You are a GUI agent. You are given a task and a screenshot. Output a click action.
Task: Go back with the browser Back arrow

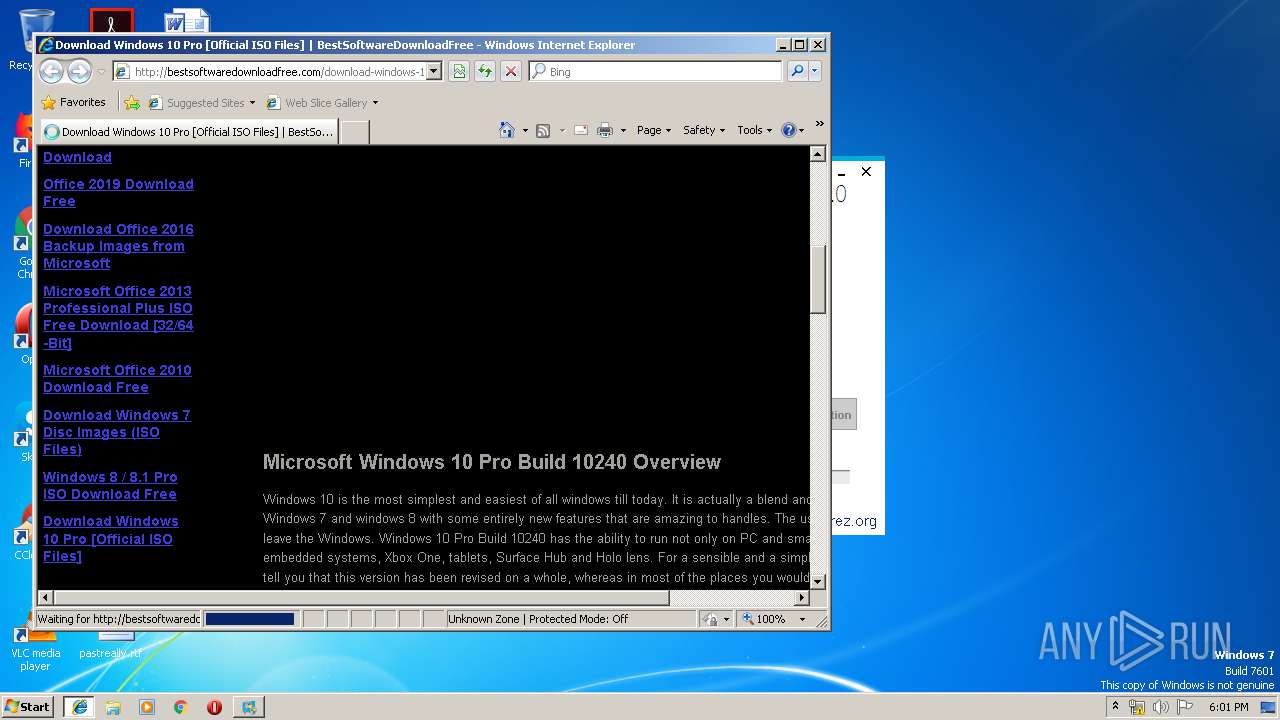point(51,71)
